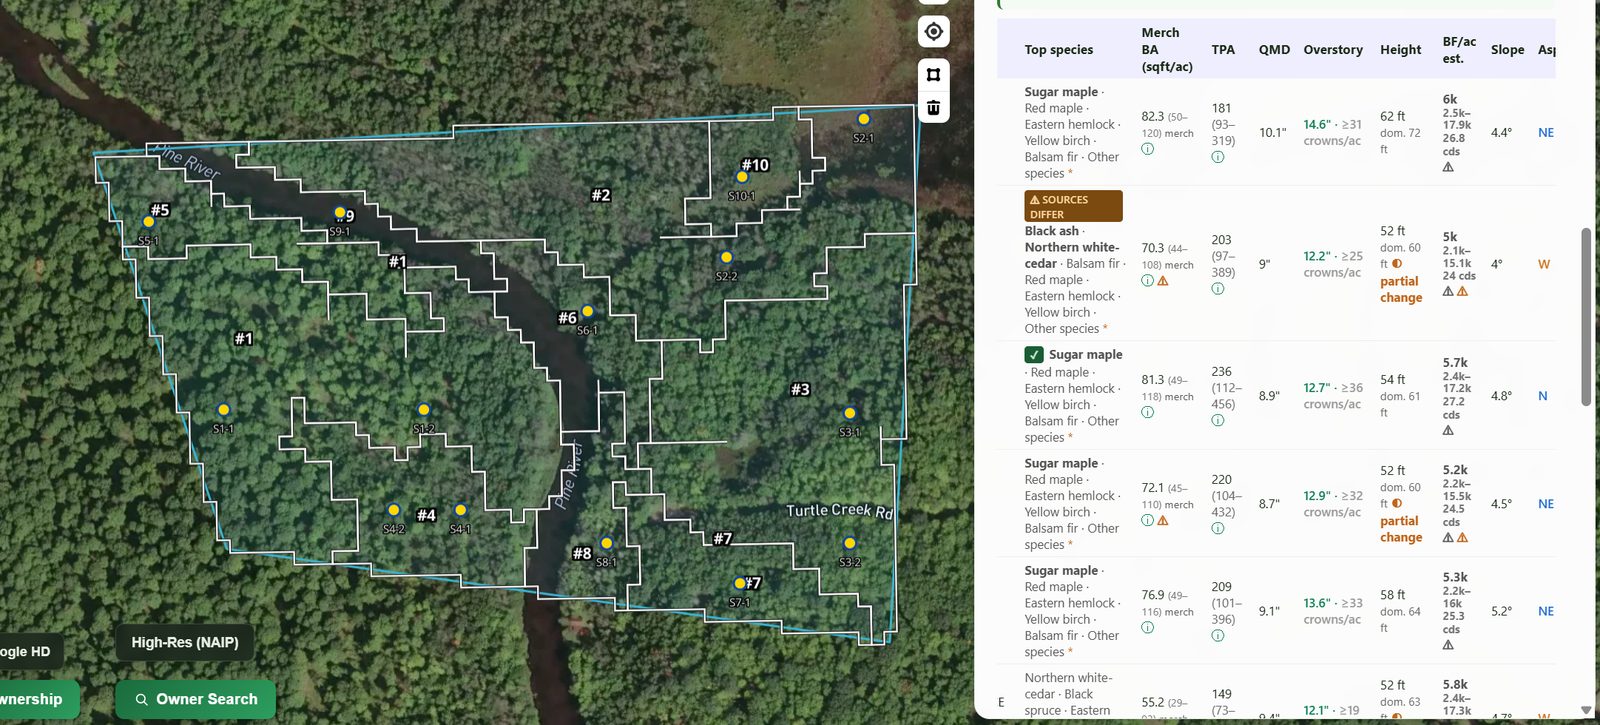Click orange warning icon beside 72.1 merch

pos(1163,520)
